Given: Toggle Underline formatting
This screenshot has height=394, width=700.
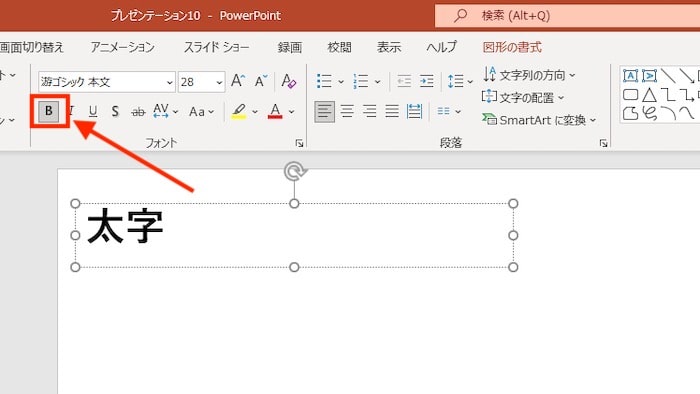Looking at the screenshot, I should pos(93,111).
